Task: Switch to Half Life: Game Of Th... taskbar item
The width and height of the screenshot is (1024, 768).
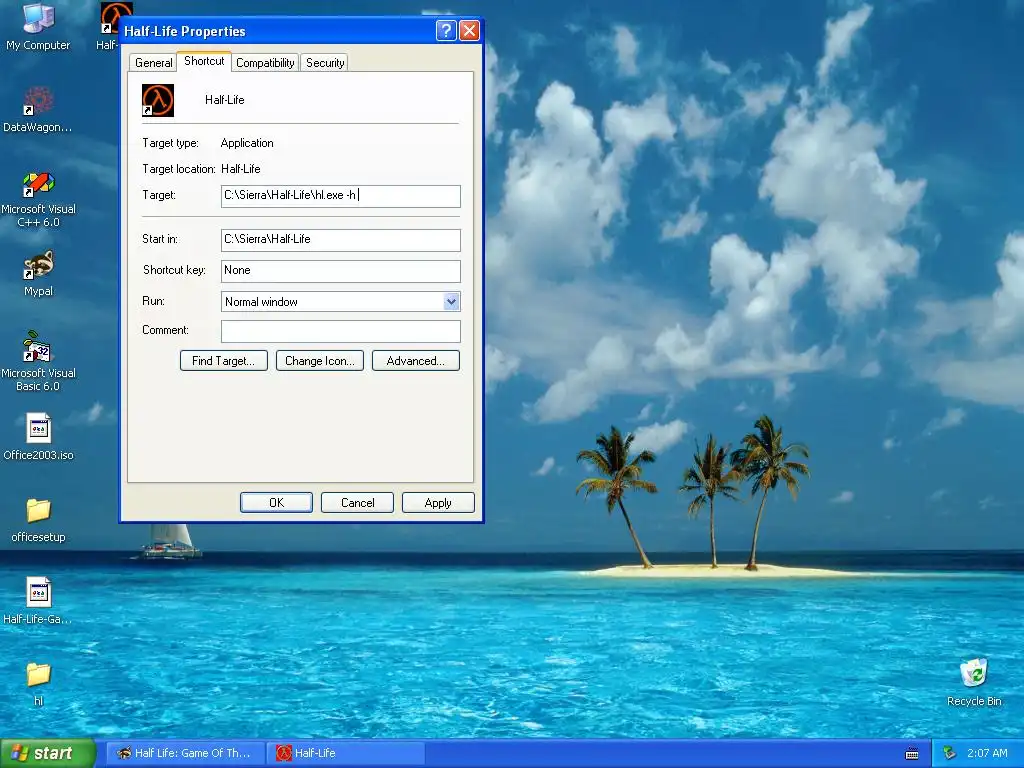Action: [x=186, y=753]
